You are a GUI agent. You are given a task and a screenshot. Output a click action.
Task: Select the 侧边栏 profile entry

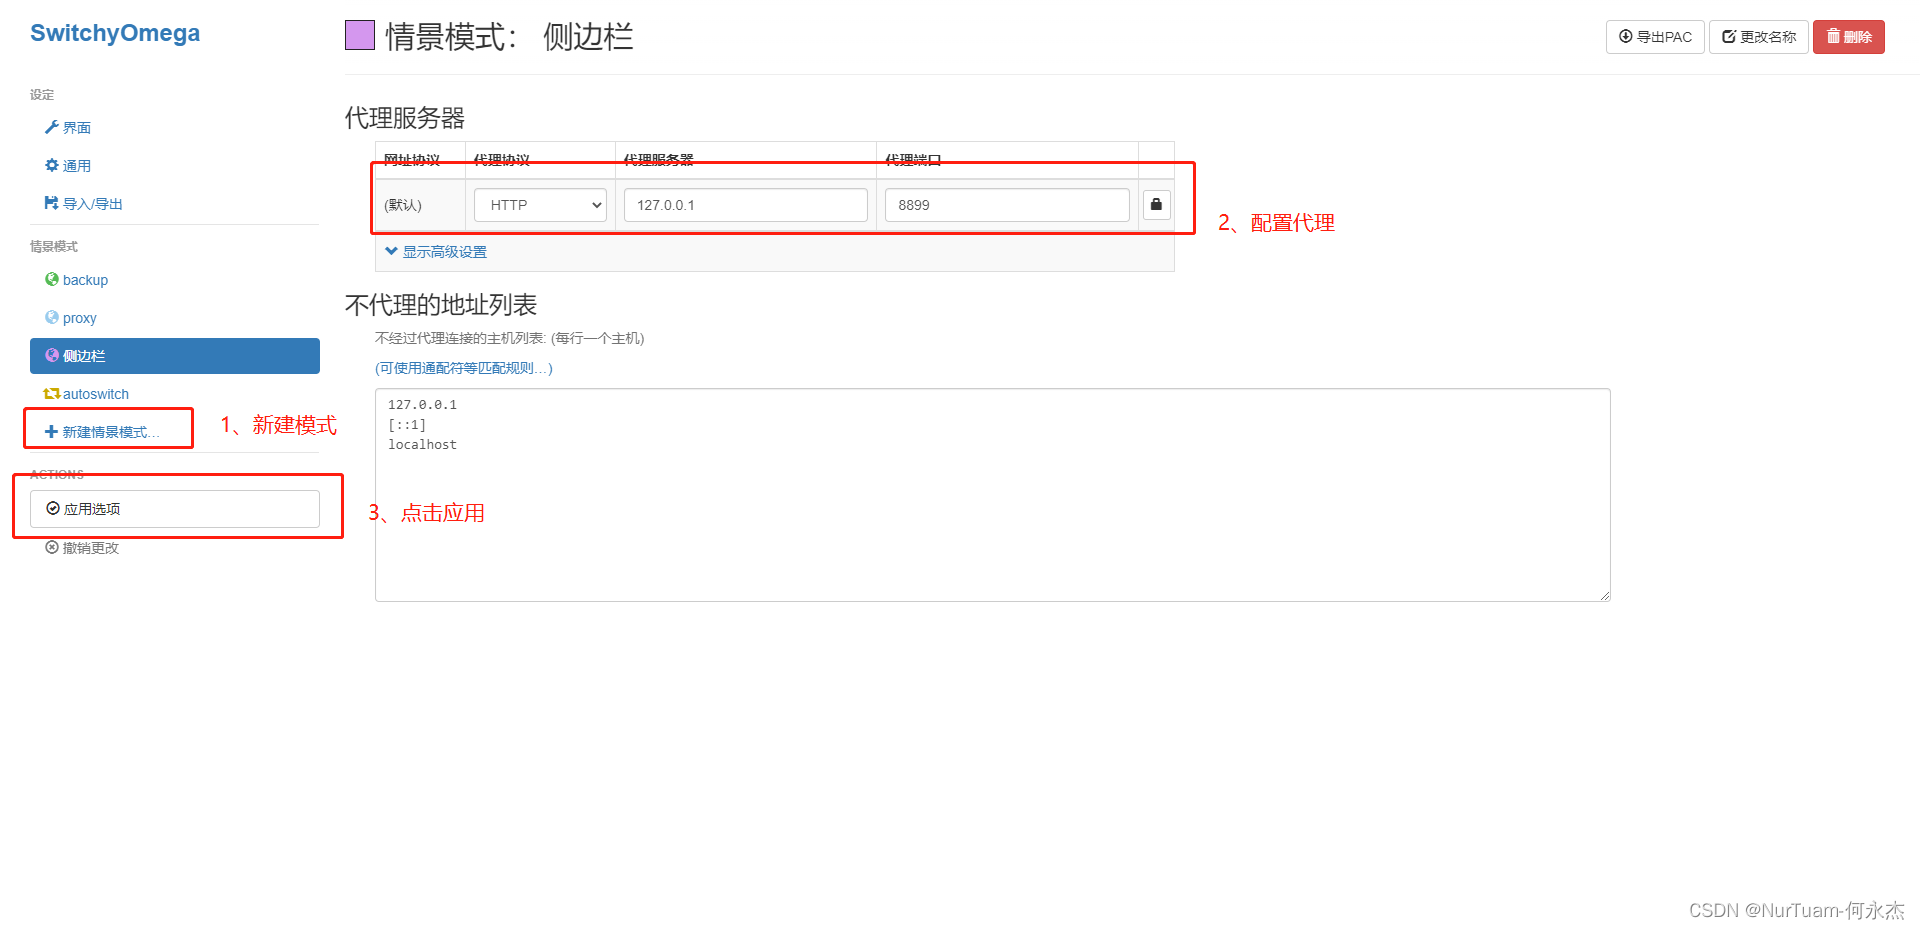tap(175, 356)
